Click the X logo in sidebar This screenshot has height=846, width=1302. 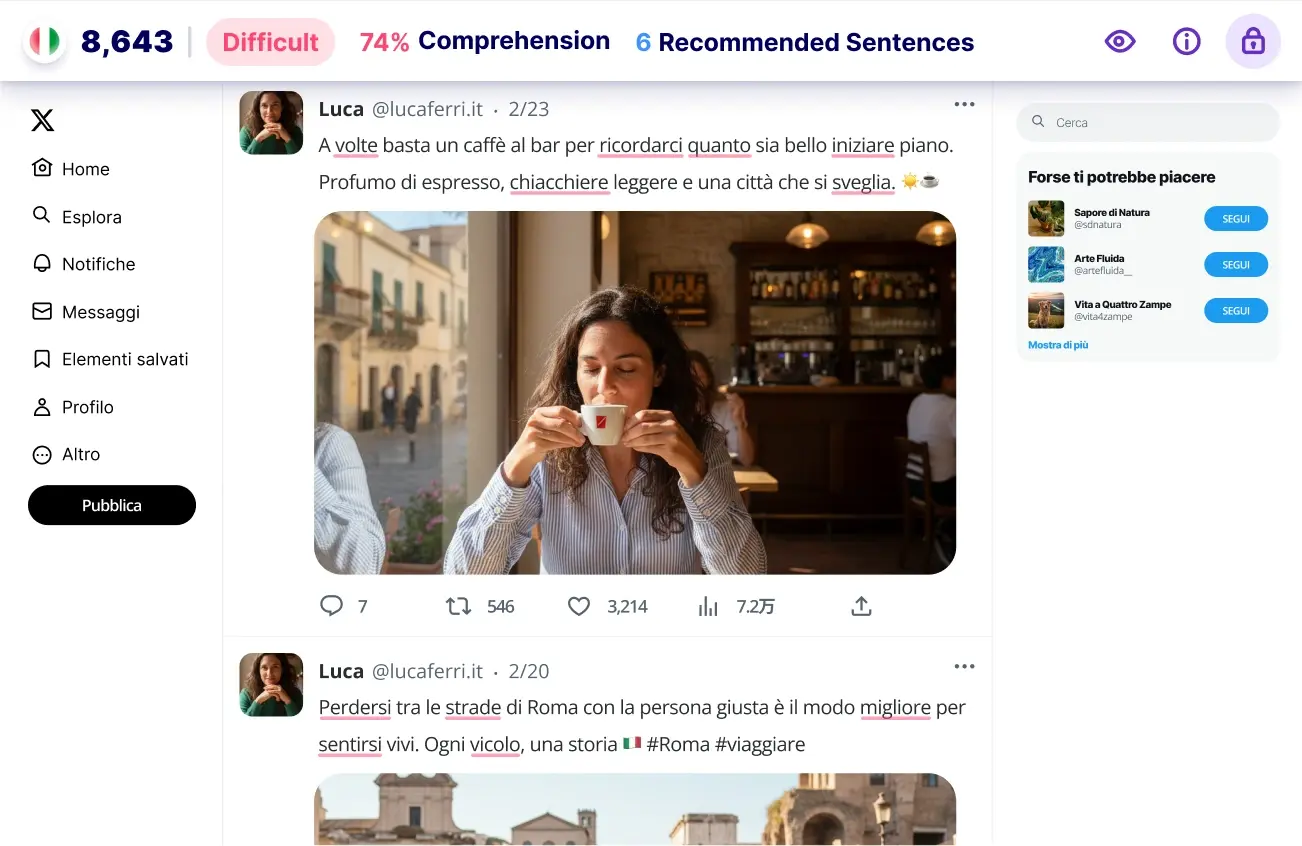42,121
